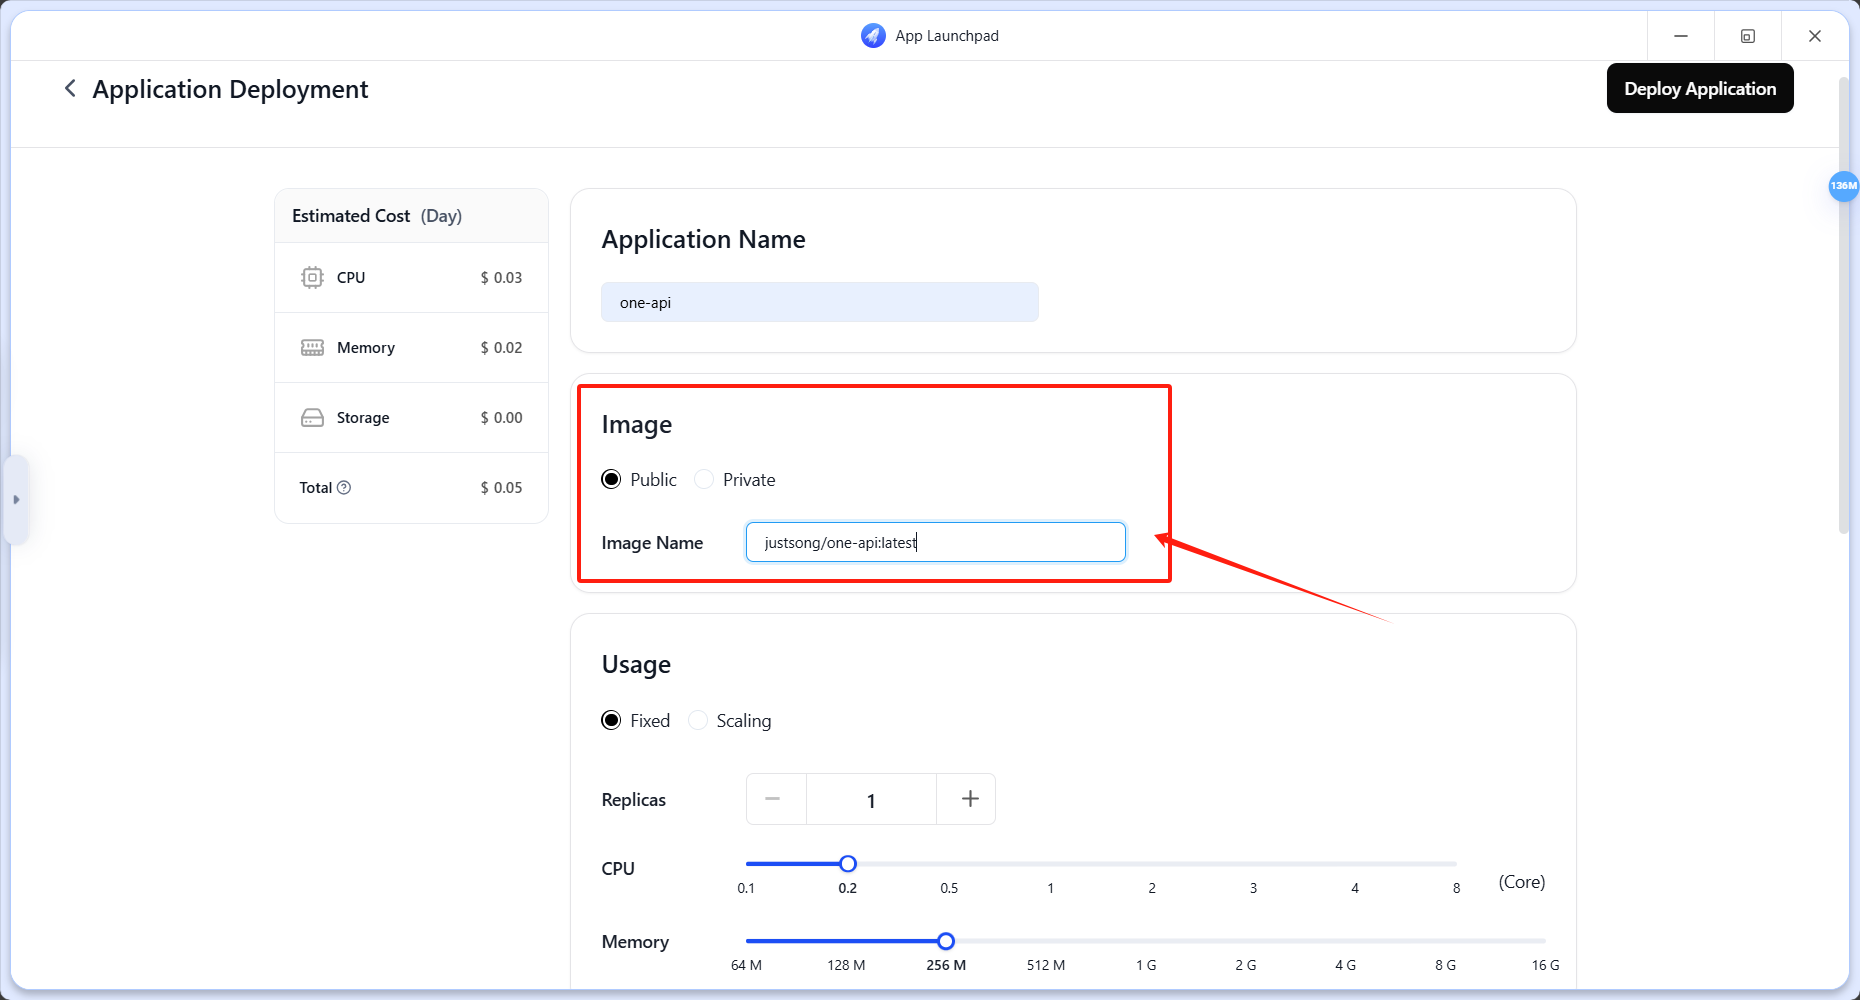Minimize the App Launchpad window

[1681, 36]
